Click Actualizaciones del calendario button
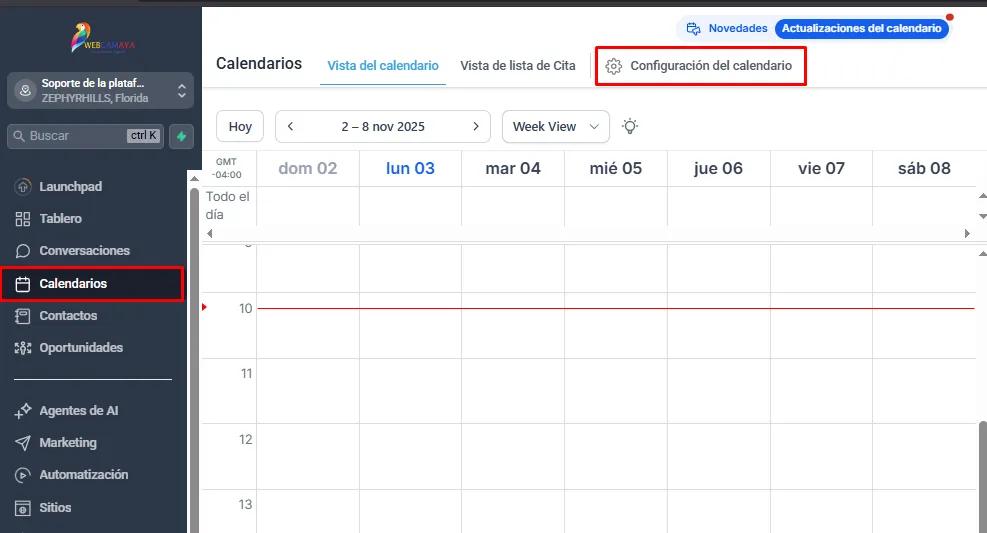The image size is (987, 533). coord(862,28)
